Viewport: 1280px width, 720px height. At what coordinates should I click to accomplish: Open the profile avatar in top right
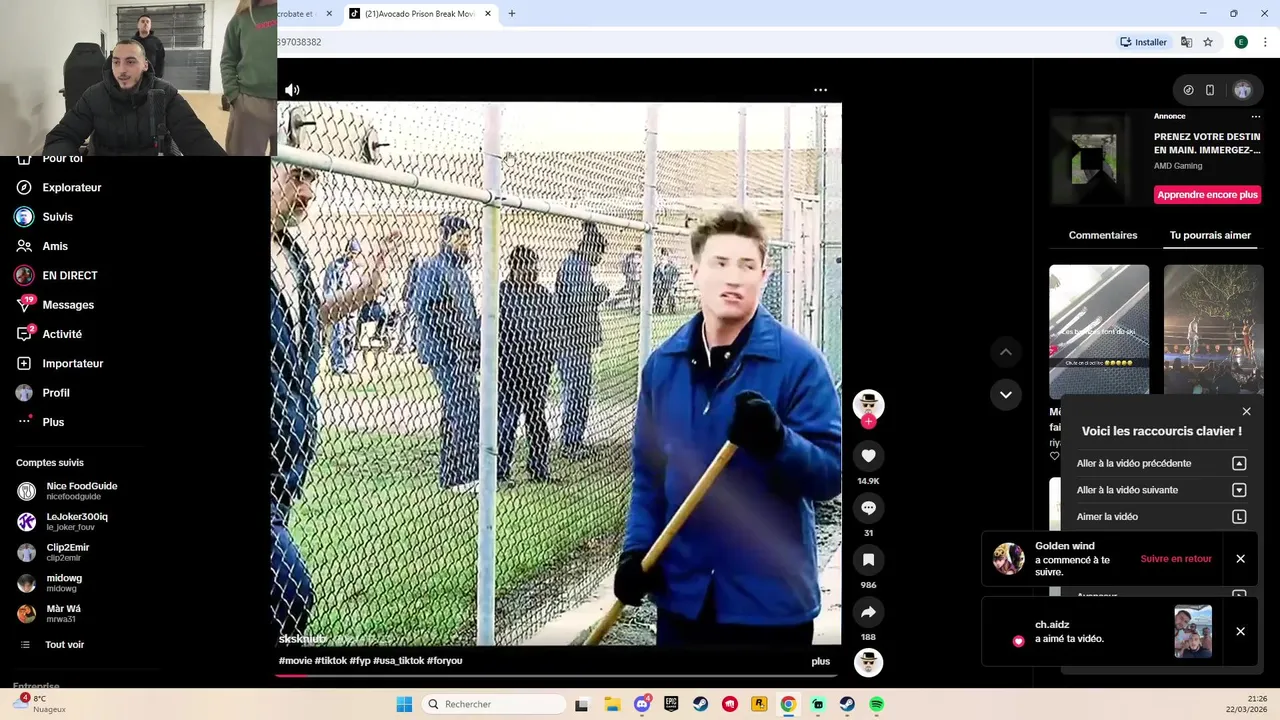1243,90
